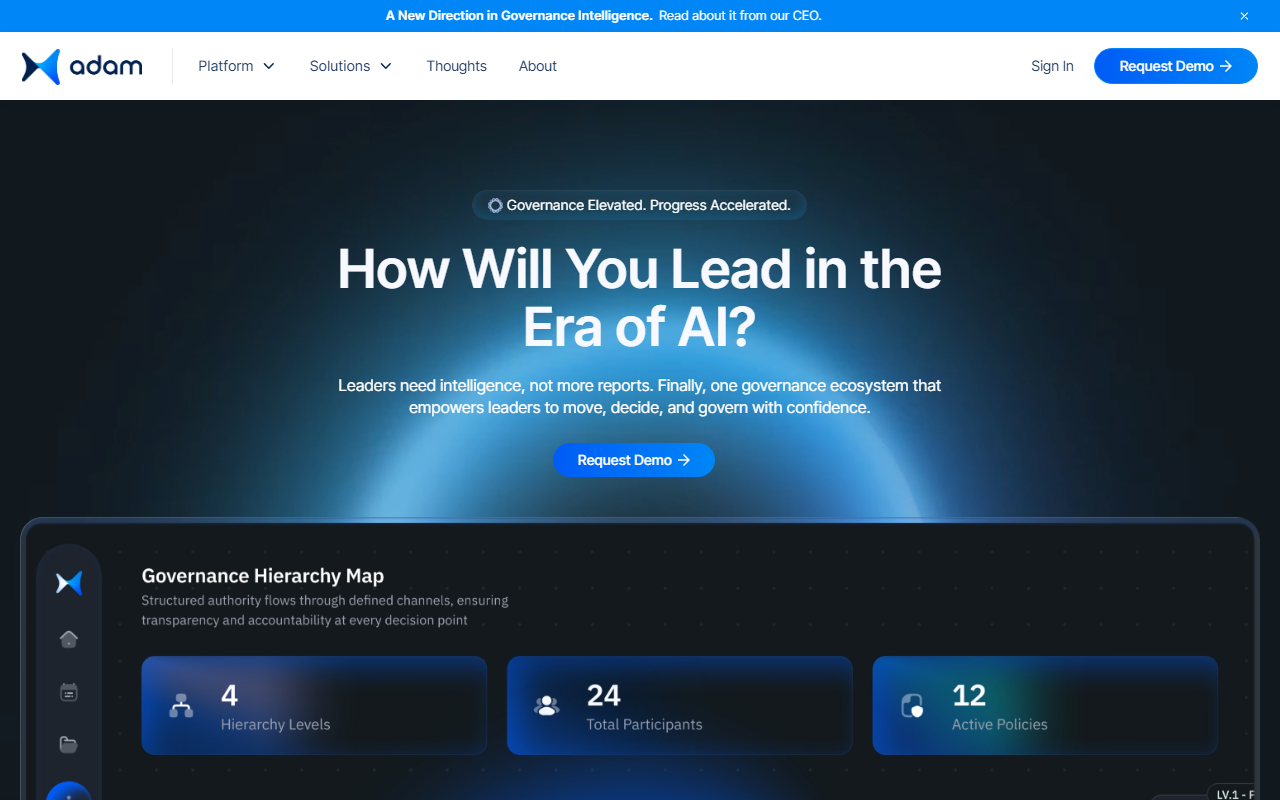Select the Total Participants card
The image size is (1280, 800).
coord(680,705)
